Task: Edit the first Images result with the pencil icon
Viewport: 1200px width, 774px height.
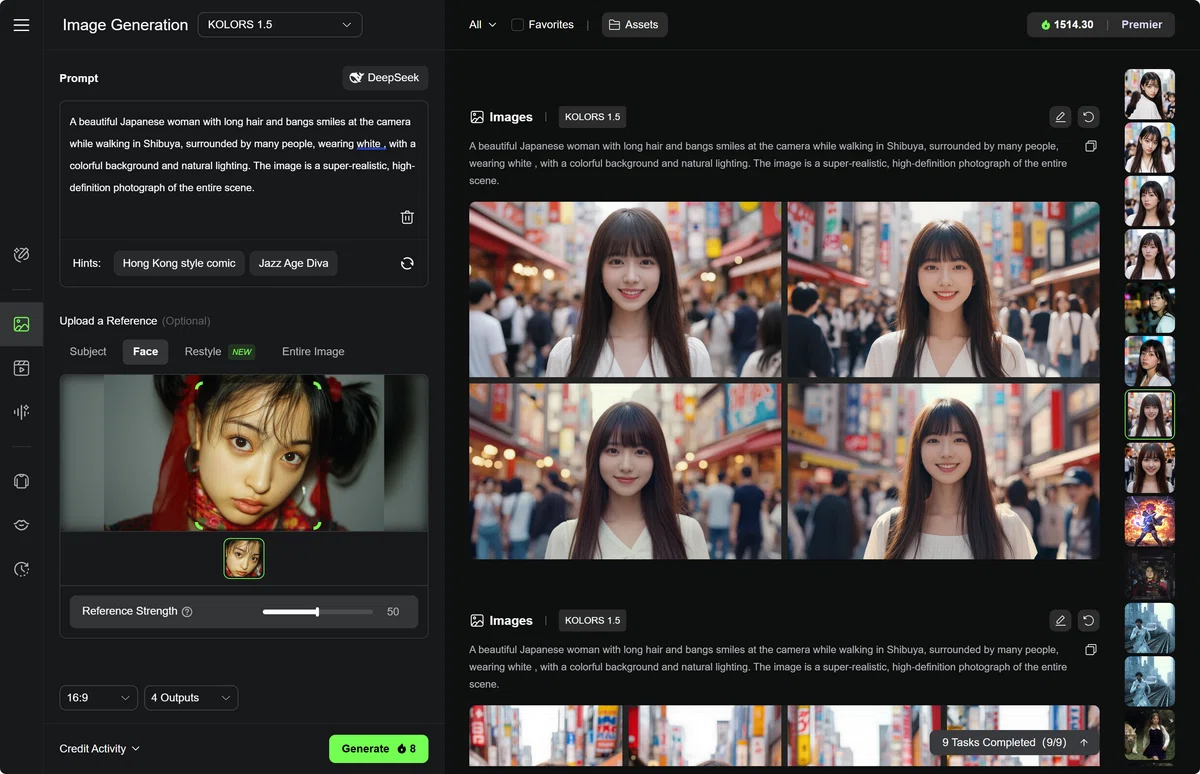Action: 1060,117
